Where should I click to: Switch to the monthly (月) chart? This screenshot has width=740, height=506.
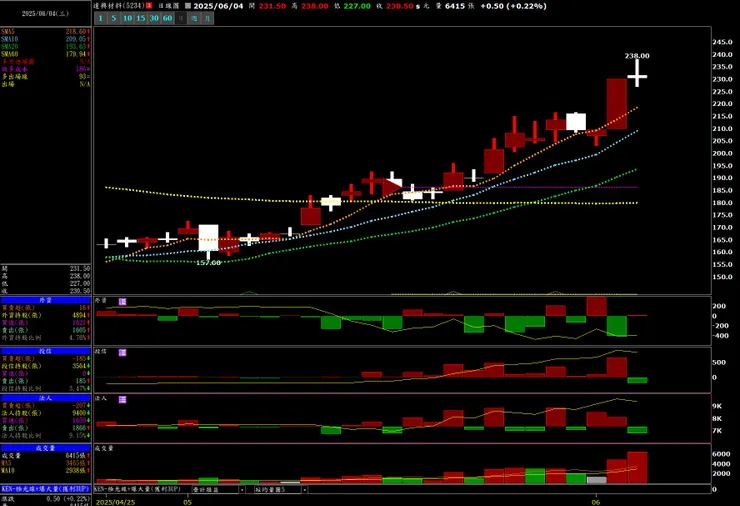[208, 18]
